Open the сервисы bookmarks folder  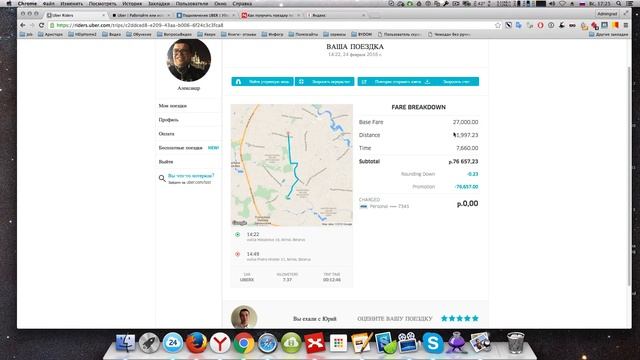coord(335,34)
